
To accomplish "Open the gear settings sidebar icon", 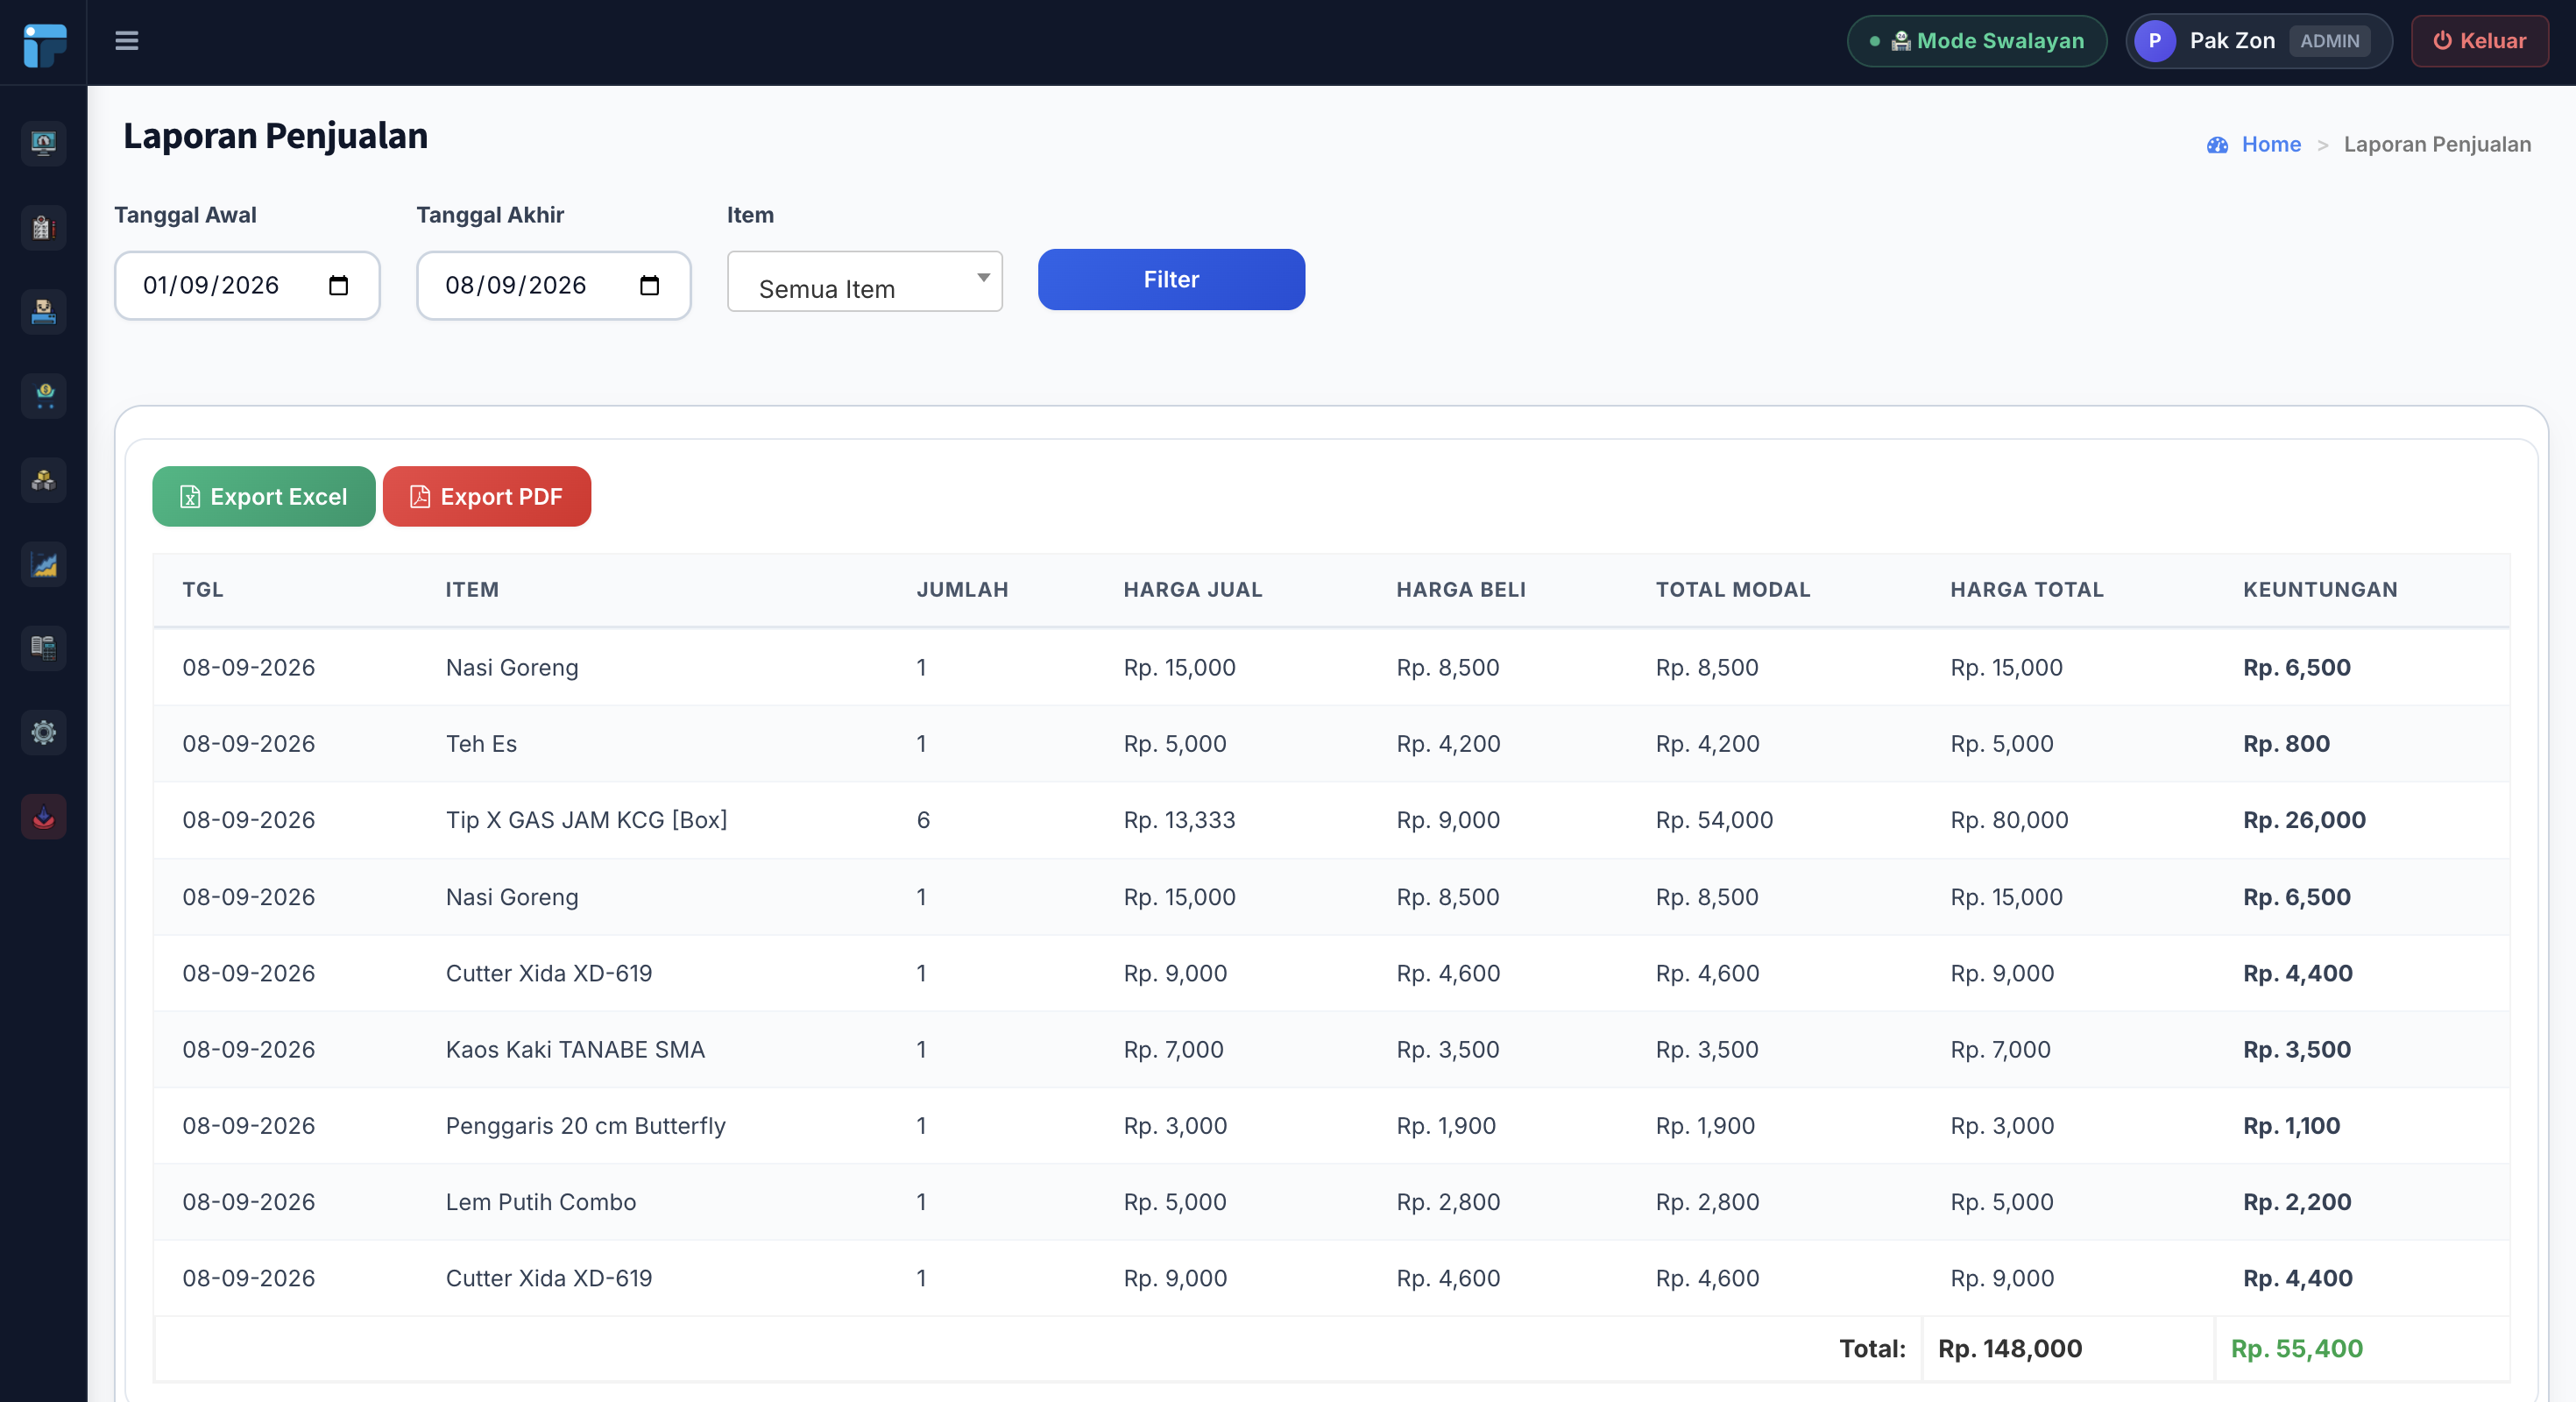I will pyautogui.click(x=43, y=732).
